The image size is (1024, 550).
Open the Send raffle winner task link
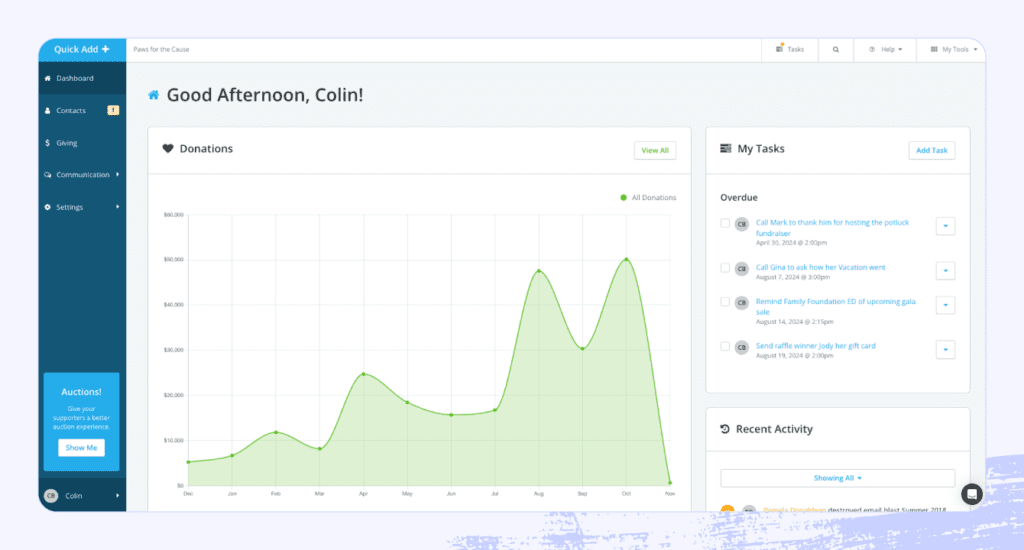coord(815,346)
